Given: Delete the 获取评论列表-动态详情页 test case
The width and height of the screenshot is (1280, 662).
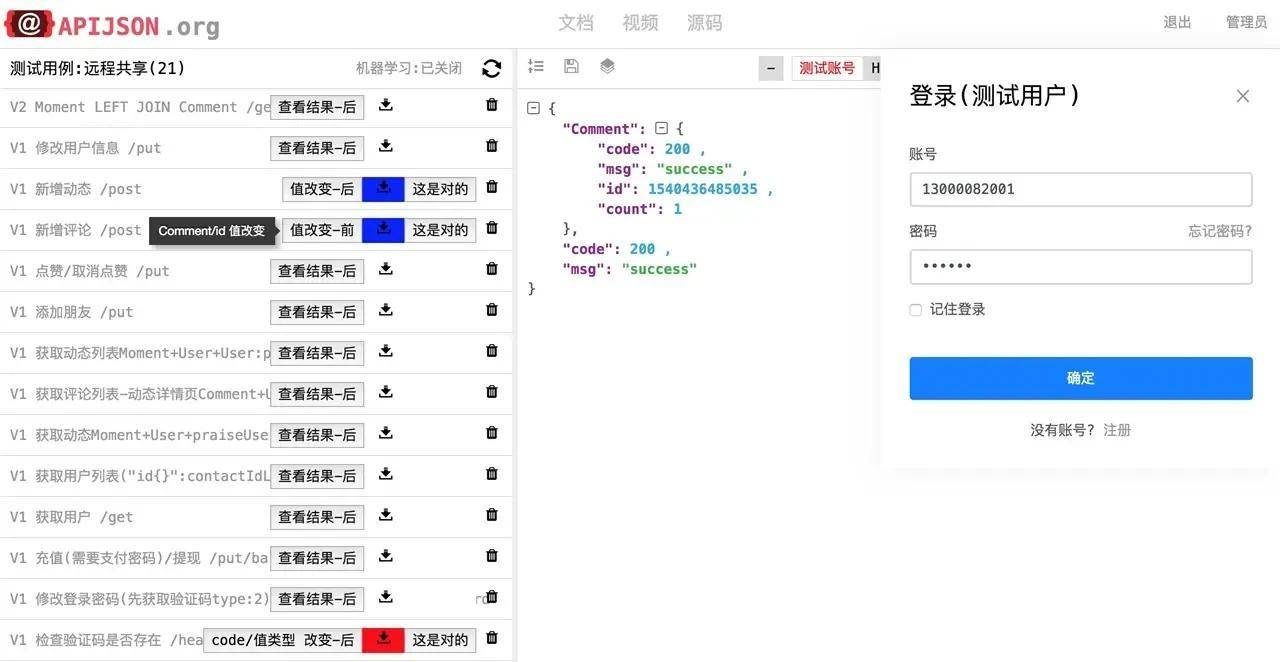Looking at the screenshot, I should (x=491, y=392).
